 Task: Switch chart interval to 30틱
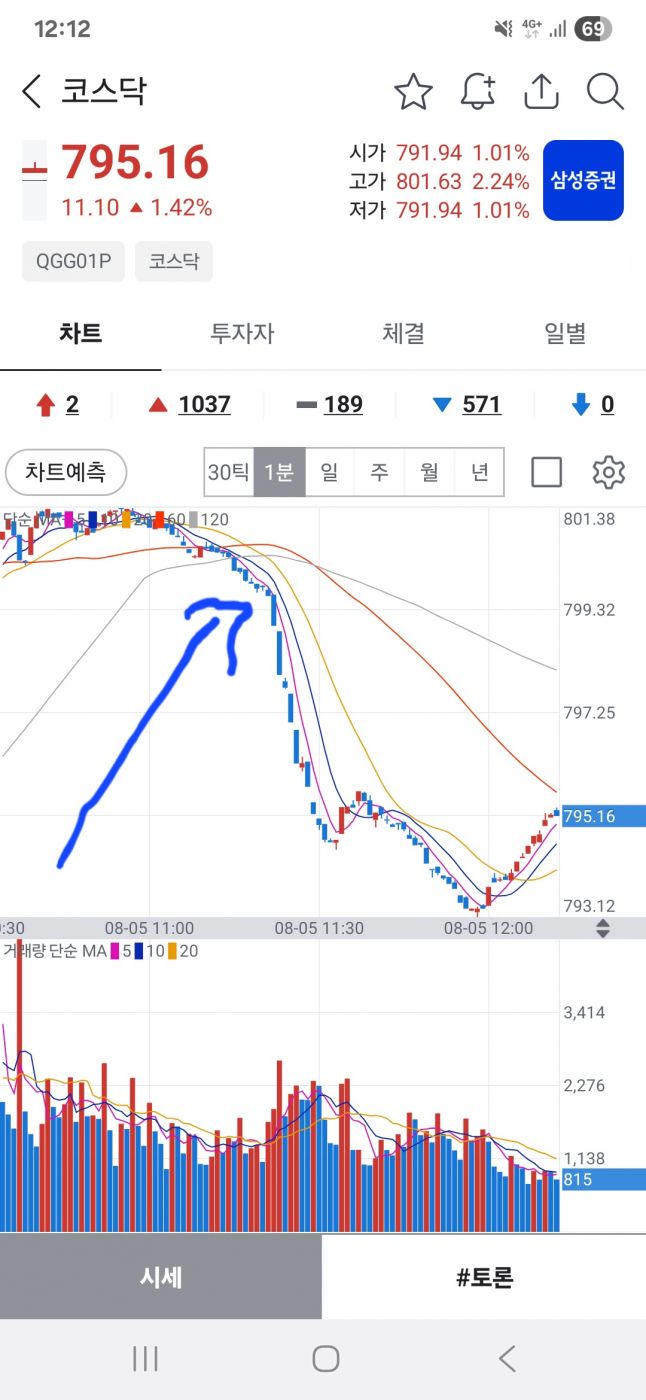[x=229, y=472]
